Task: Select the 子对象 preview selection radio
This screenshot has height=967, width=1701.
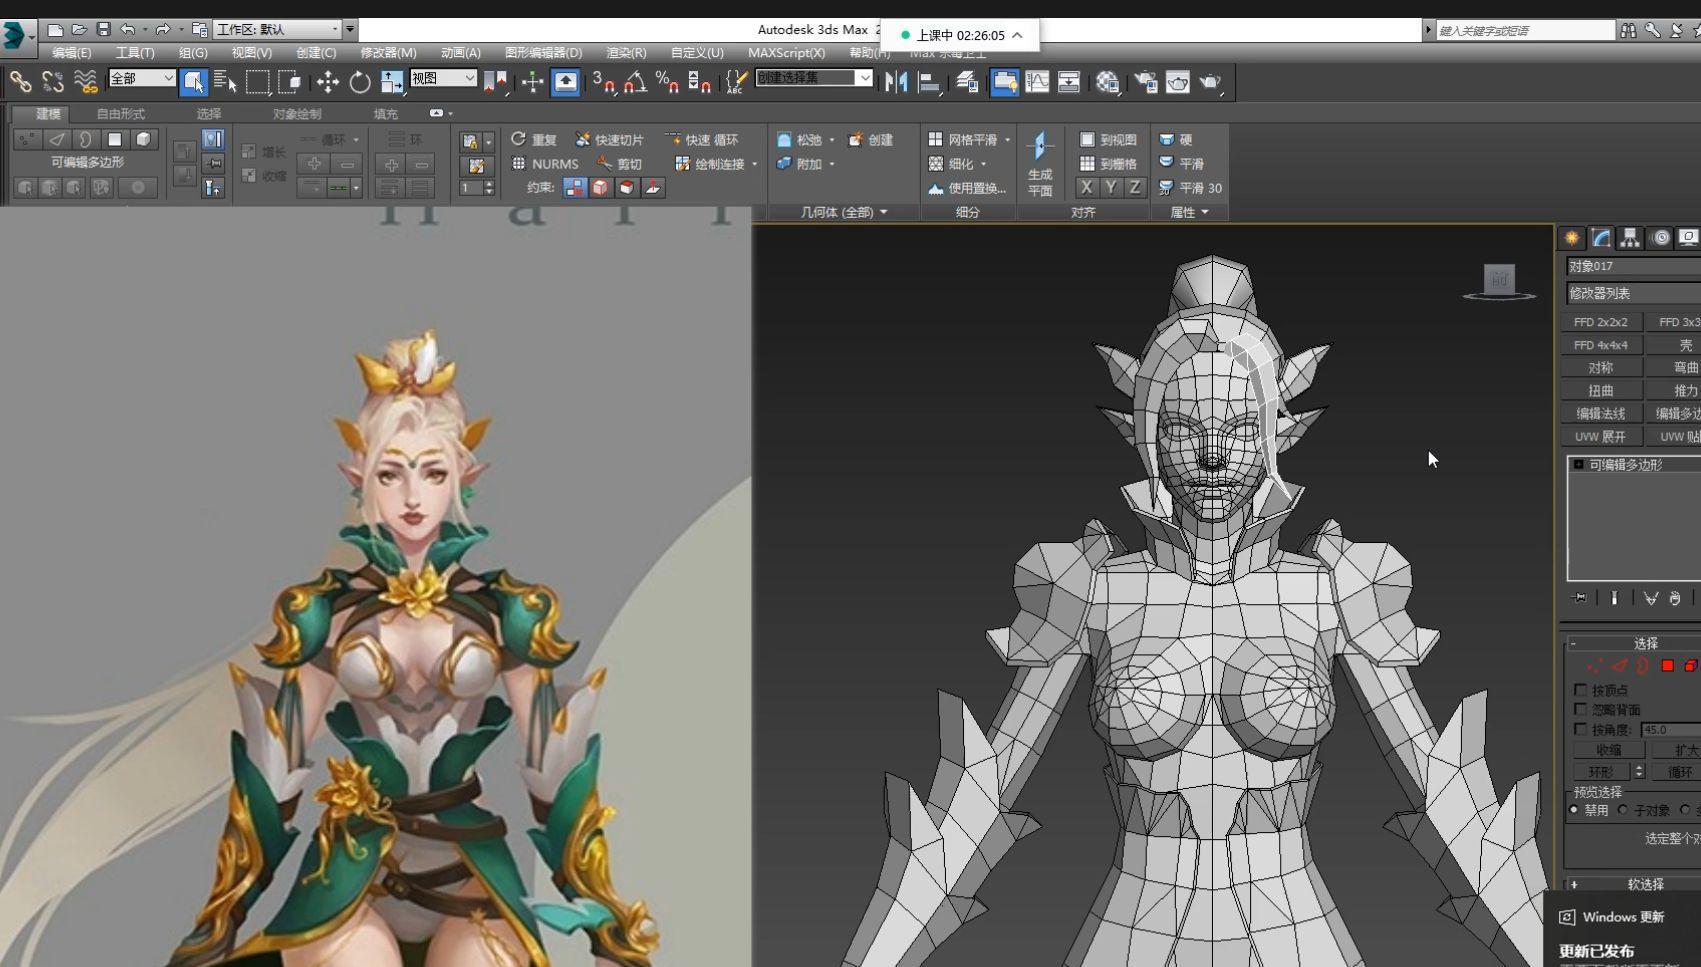Action: tap(1623, 810)
